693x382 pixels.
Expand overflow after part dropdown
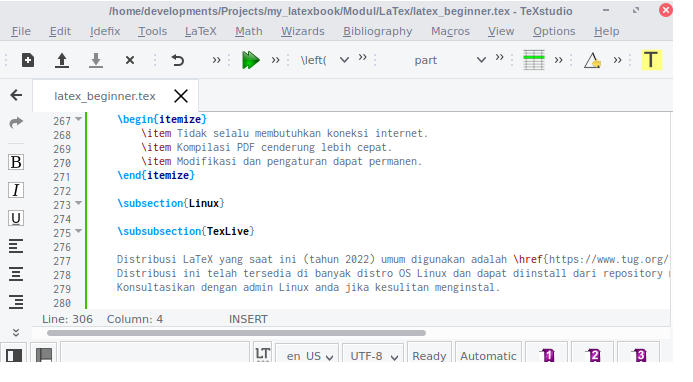pos(499,57)
